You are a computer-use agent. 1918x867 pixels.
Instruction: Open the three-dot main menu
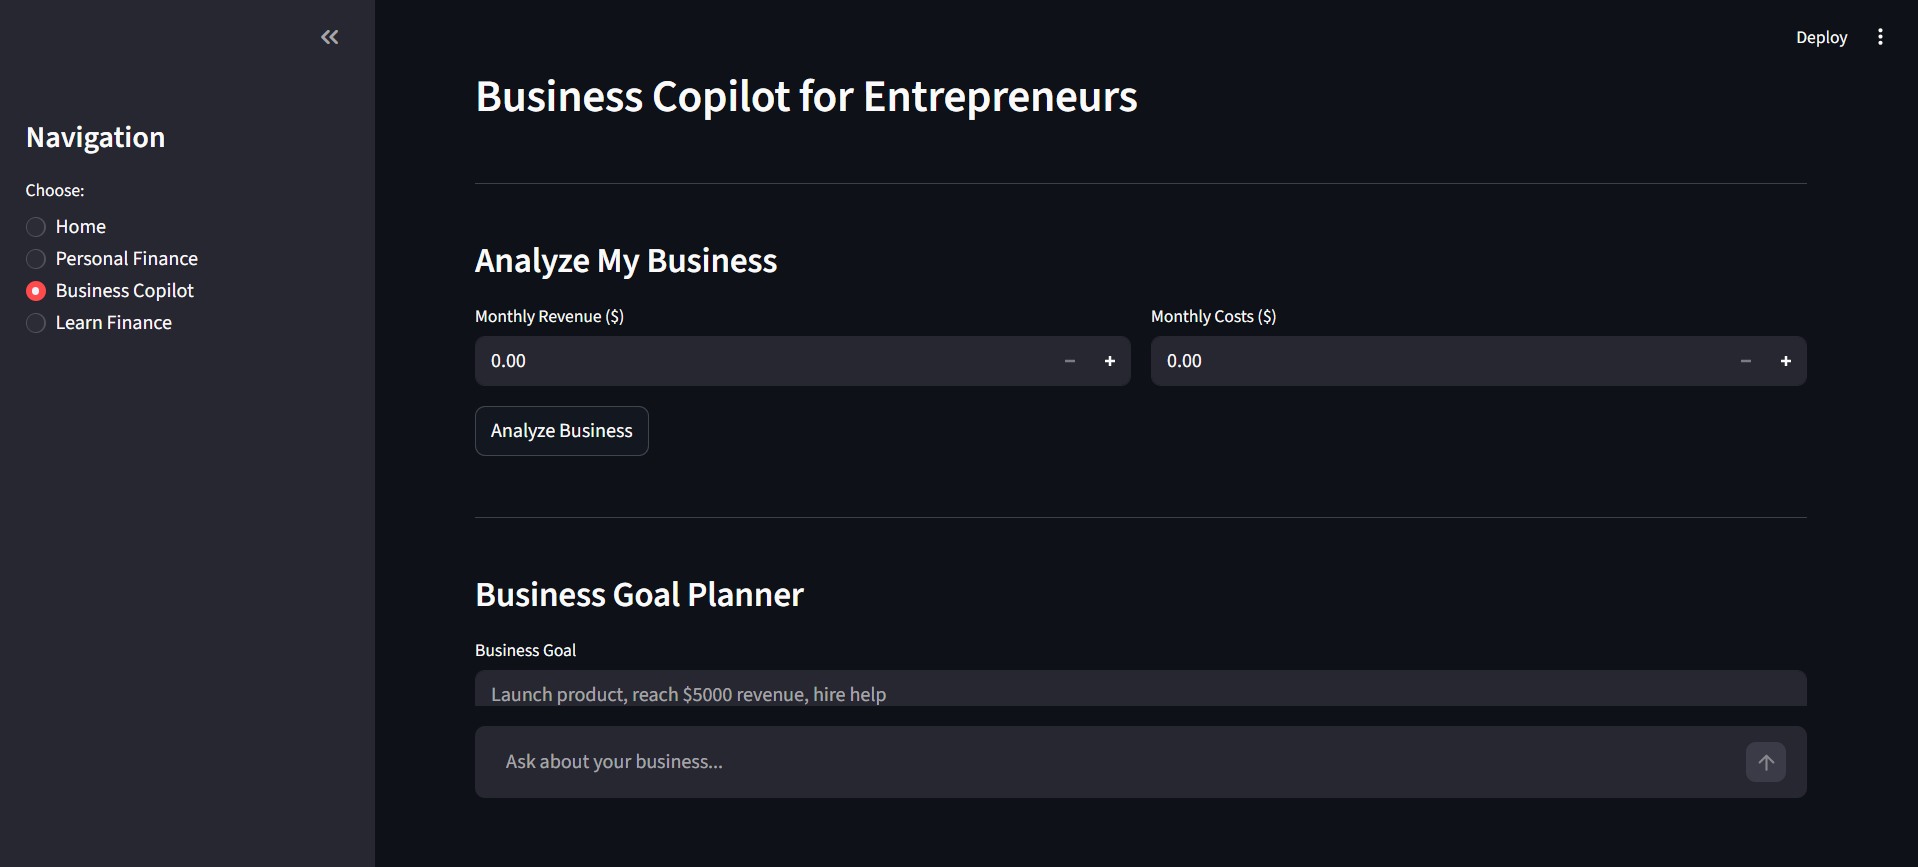coord(1880,37)
